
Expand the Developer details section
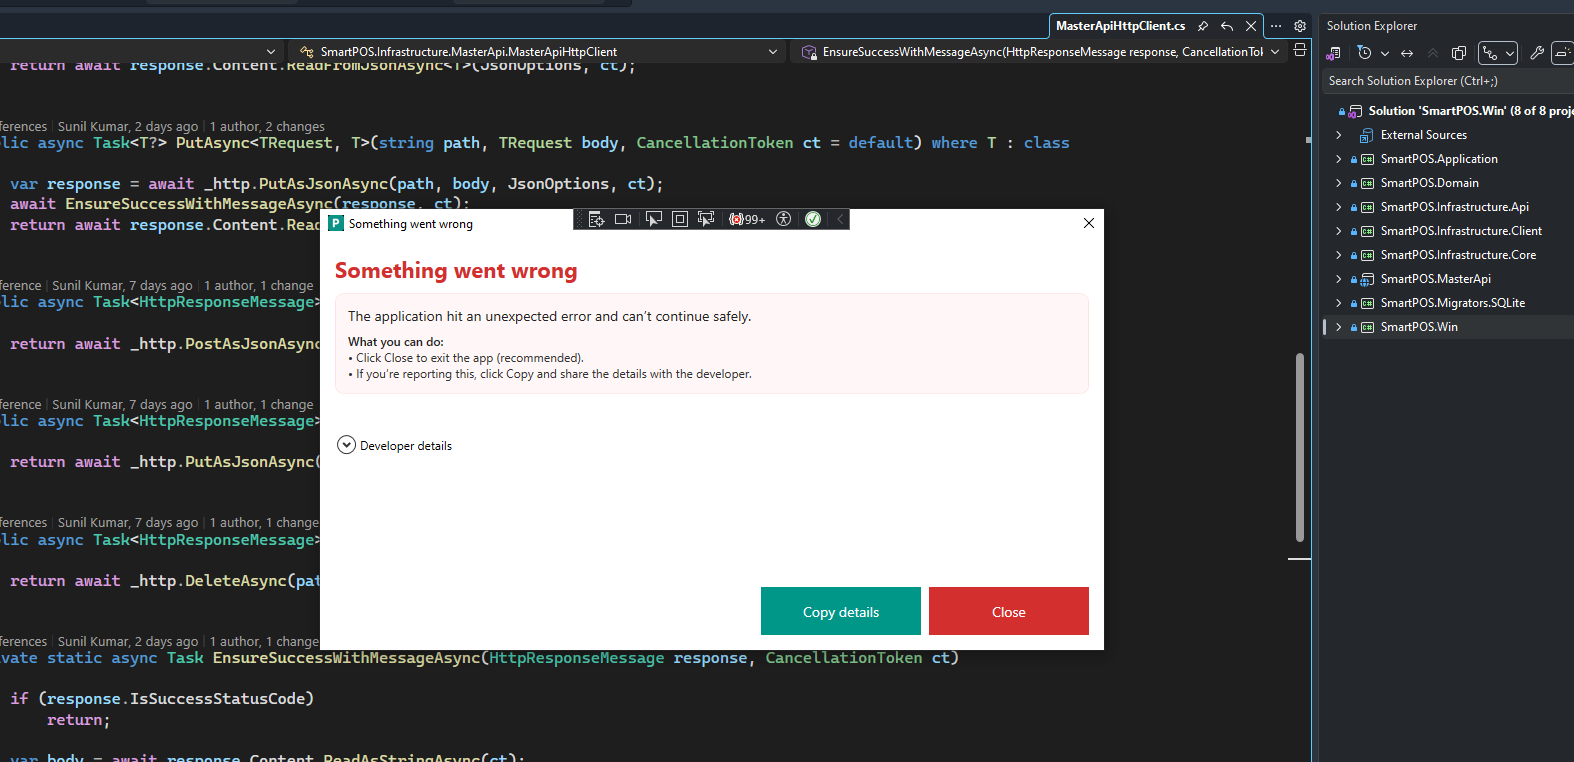tap(347, 445)
